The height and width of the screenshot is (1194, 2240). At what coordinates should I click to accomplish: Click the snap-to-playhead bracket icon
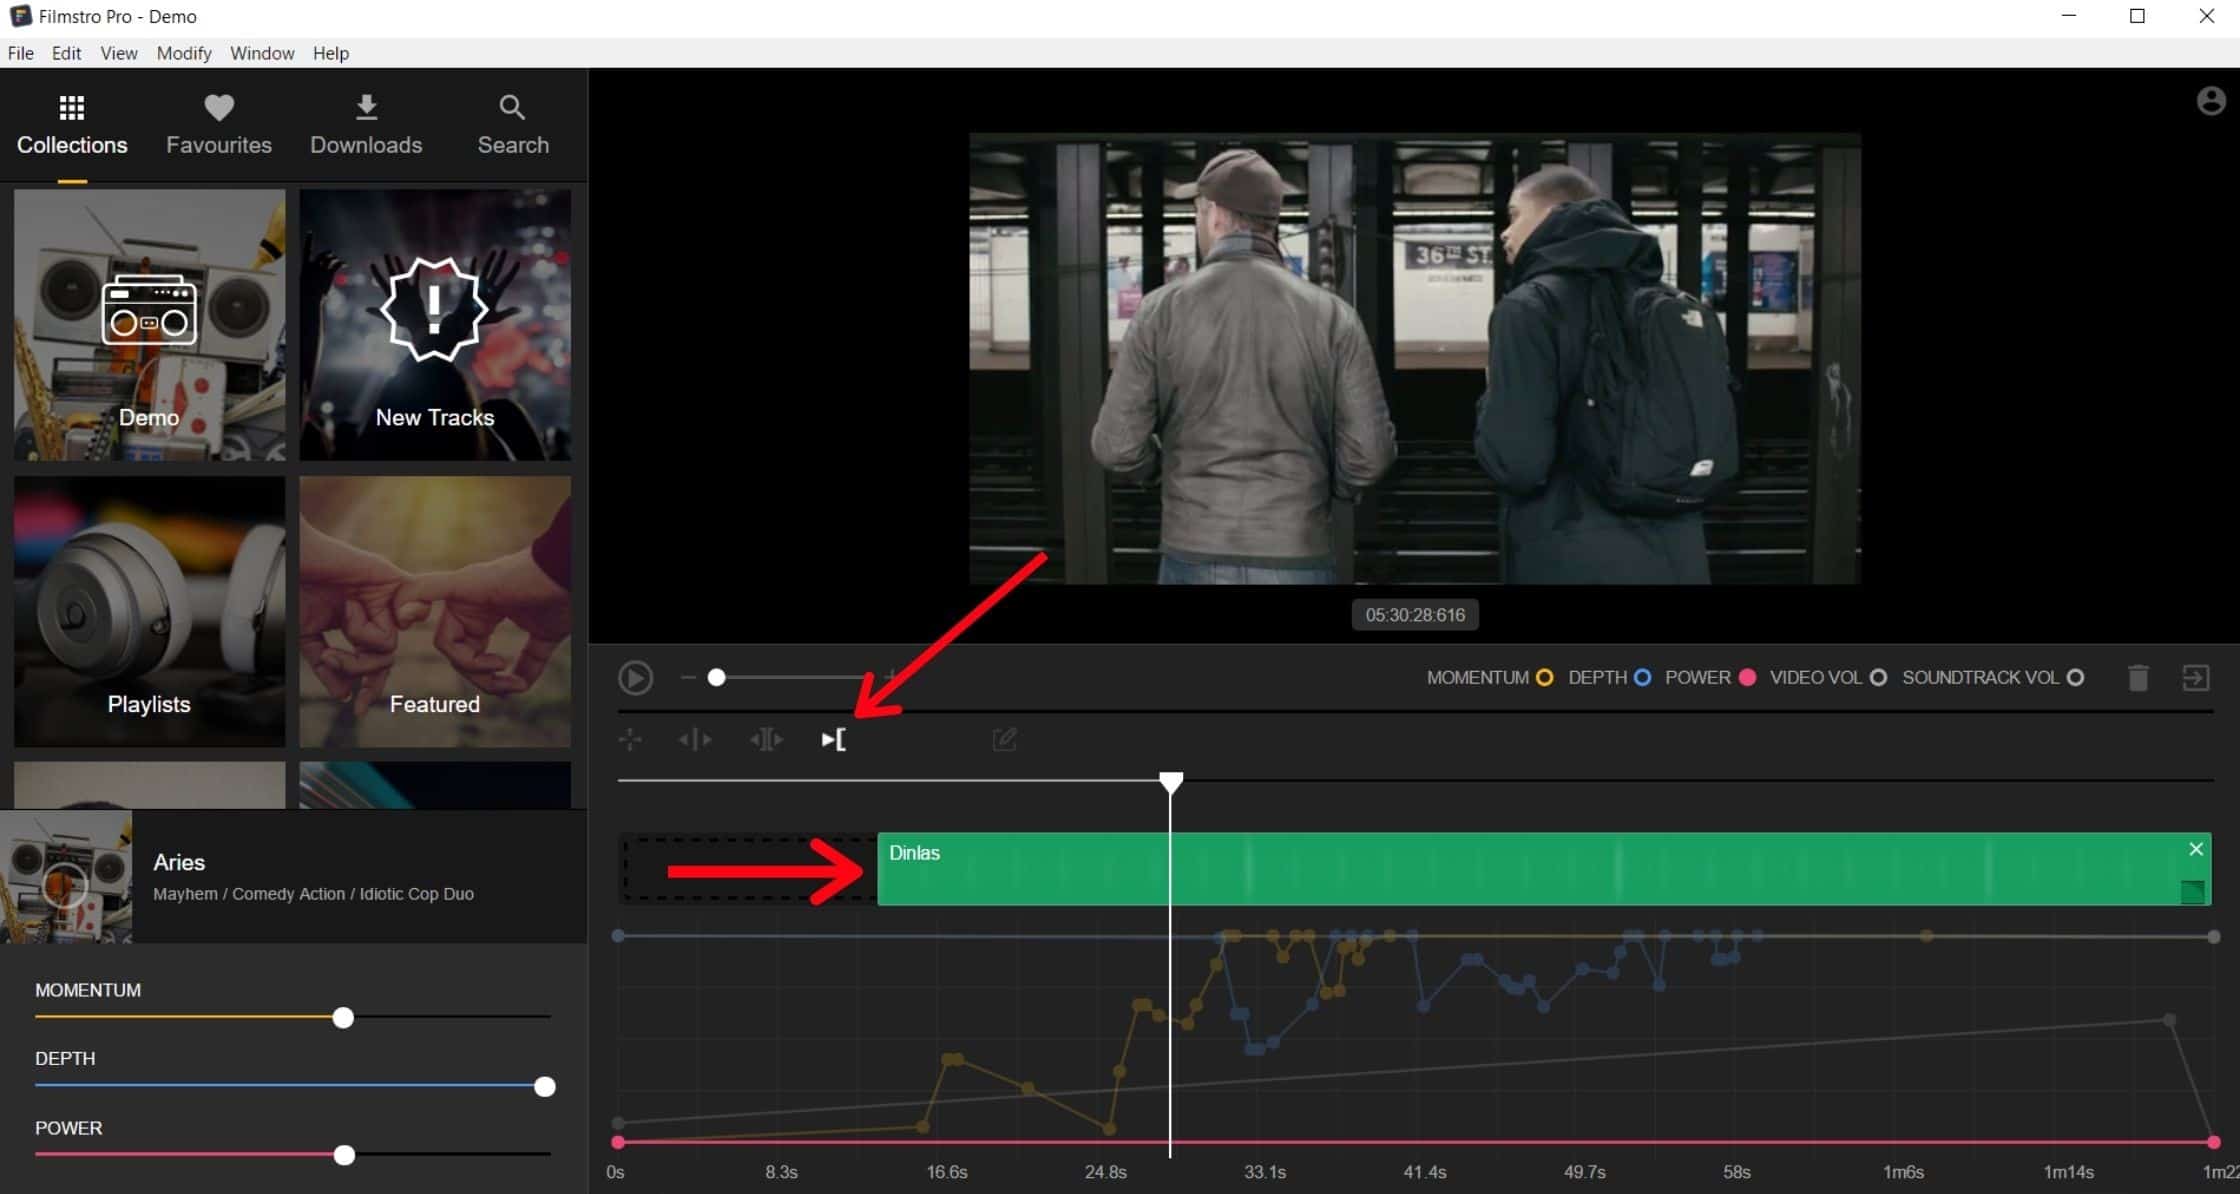click(833, 740)
